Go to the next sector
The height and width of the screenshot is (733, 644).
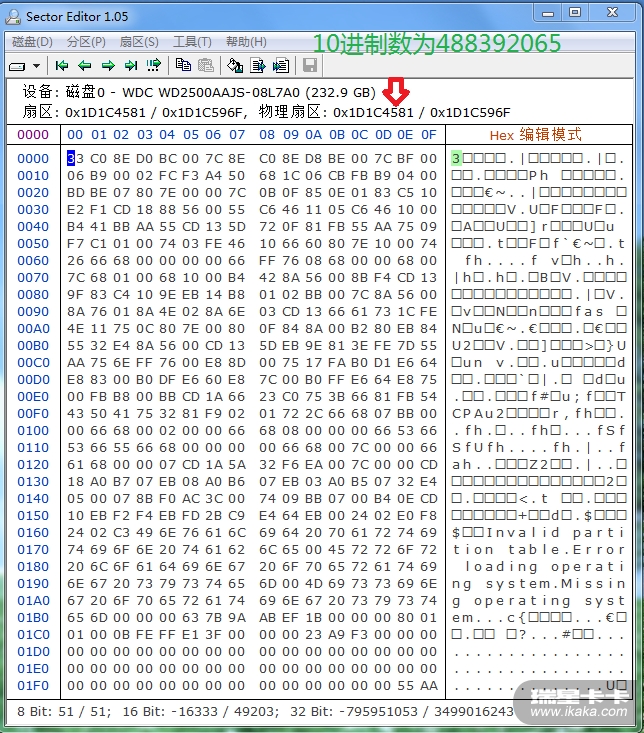pos(108,65)
